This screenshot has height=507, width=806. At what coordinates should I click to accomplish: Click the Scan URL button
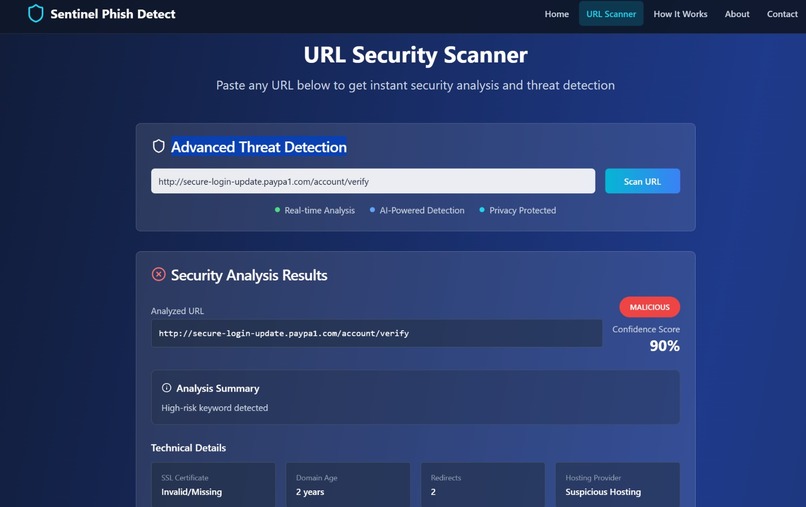pos(643,181)
